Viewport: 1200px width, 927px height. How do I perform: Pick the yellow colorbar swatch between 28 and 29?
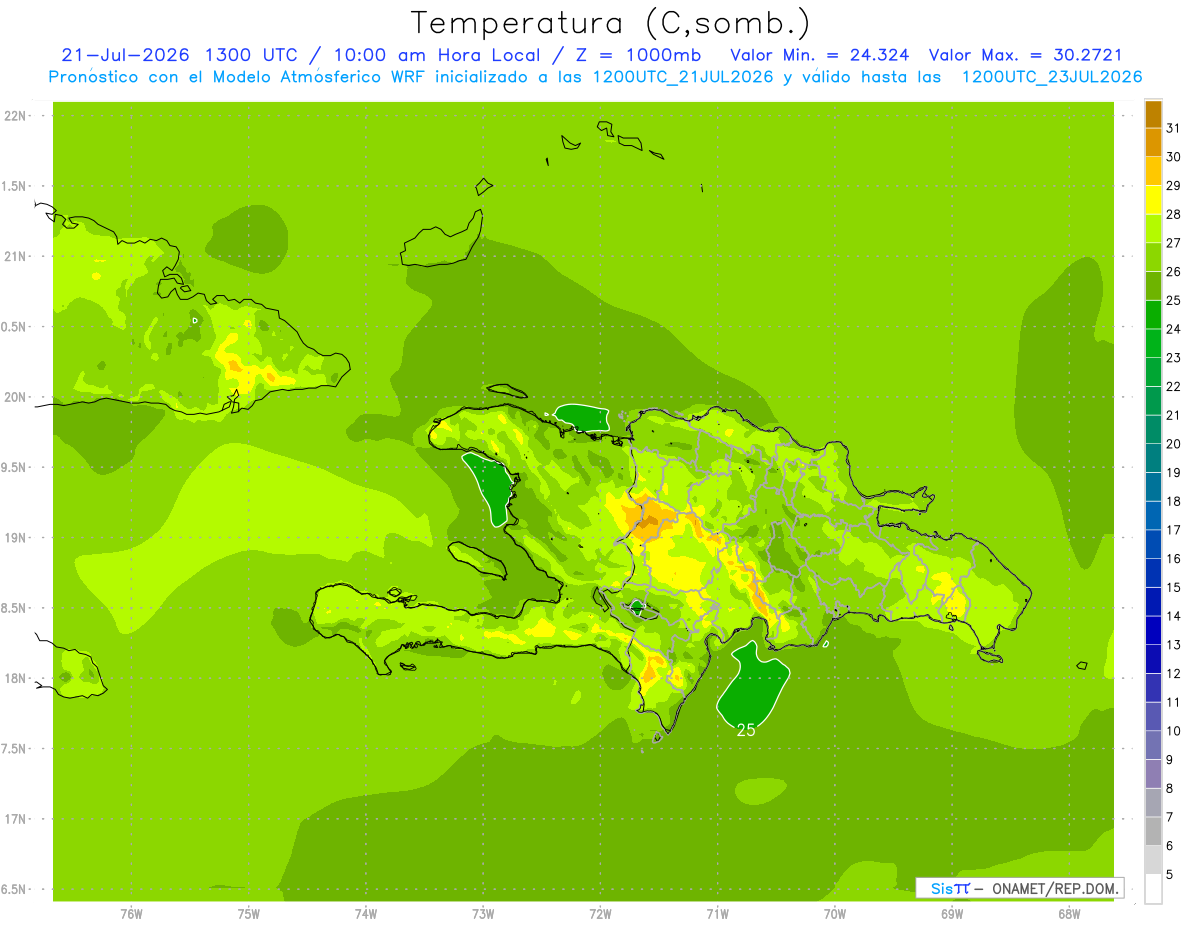click(1153, 199)
